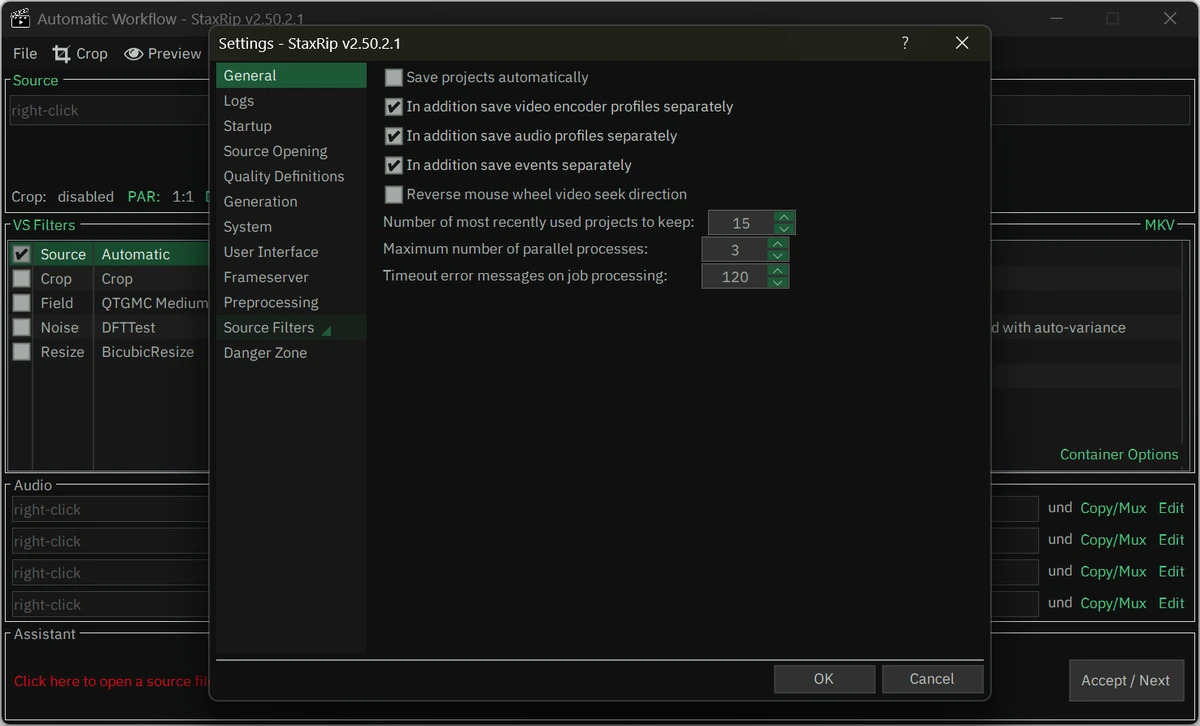This screenshot has height=726, width=1200.
Task: Enable Save projects automatically
Action: coord(394,77)
